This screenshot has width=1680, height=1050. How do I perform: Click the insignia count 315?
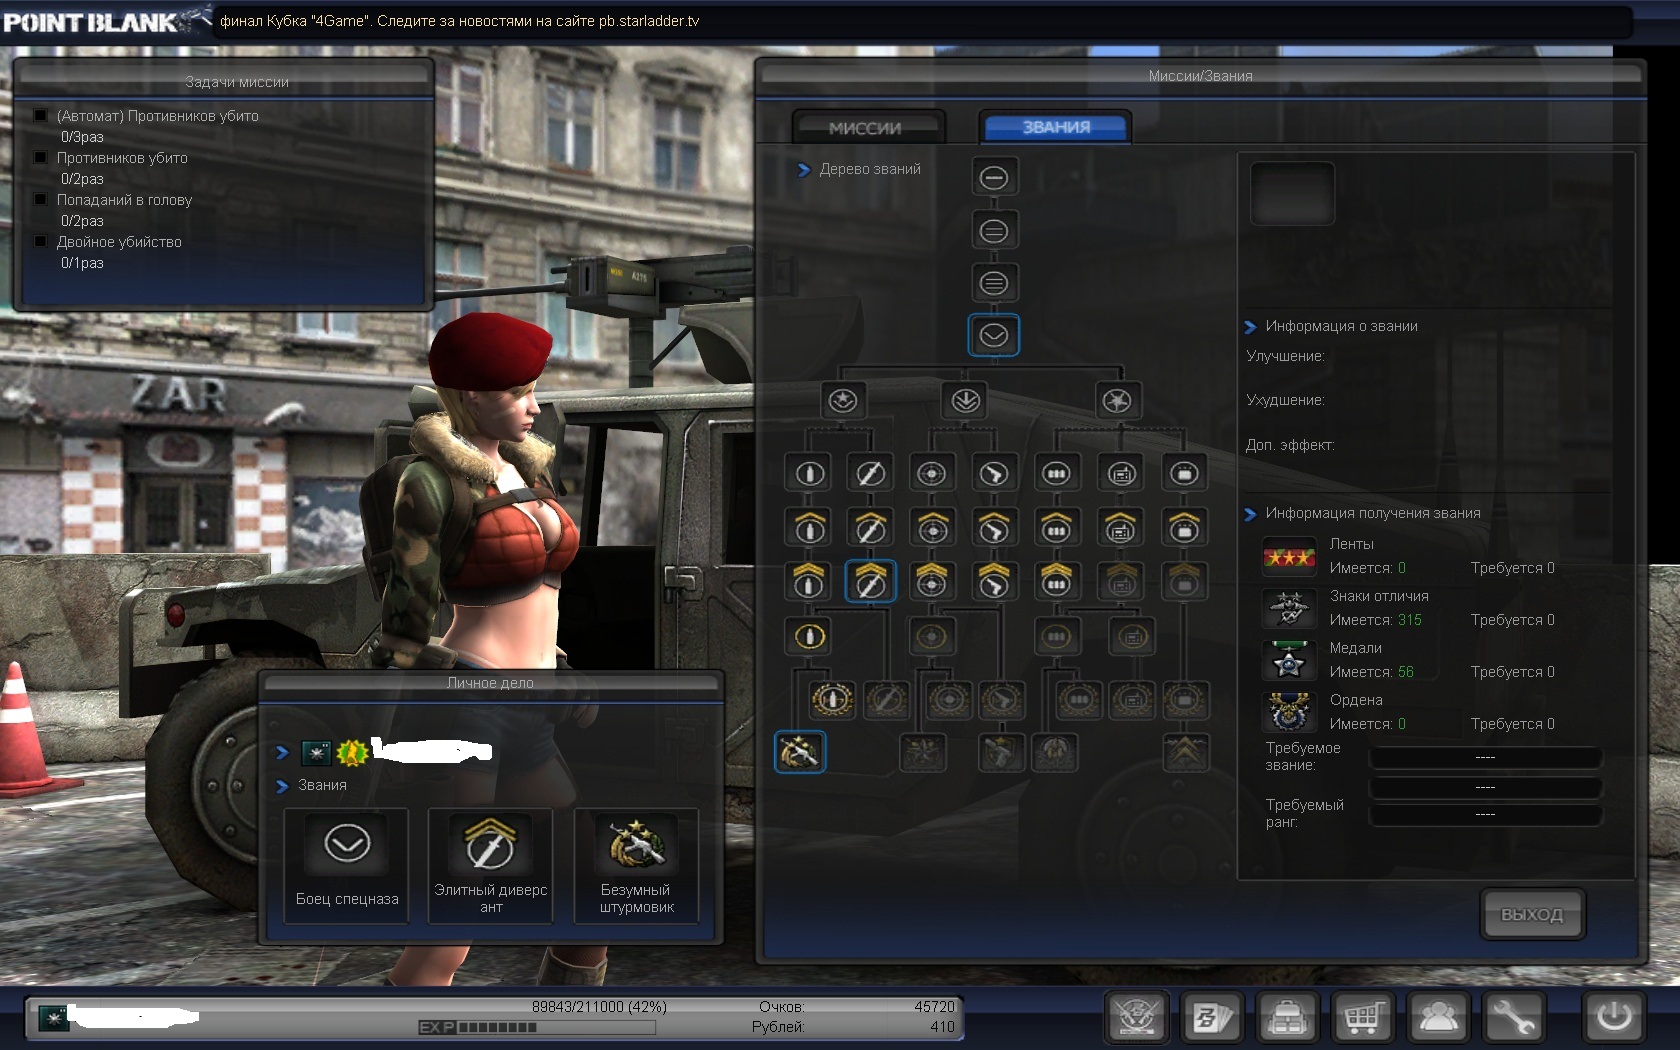(x=1410, y=620)
